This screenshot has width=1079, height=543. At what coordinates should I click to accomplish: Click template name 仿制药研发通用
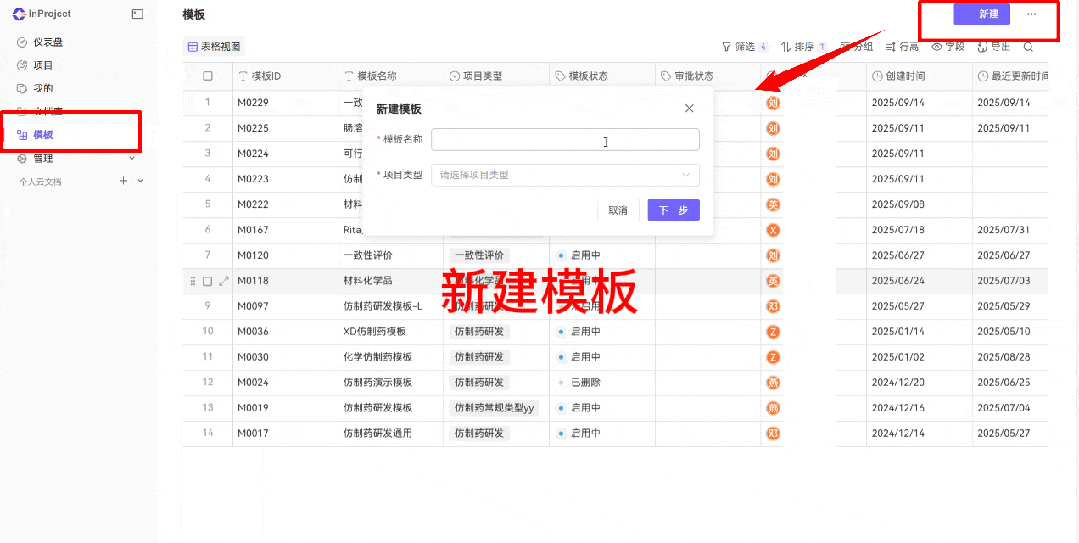tap(377, 434)
